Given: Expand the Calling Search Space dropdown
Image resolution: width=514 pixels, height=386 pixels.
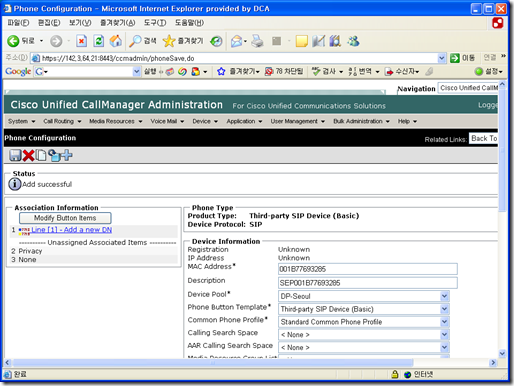Looking at the screenshot, I should click(444, 334).
